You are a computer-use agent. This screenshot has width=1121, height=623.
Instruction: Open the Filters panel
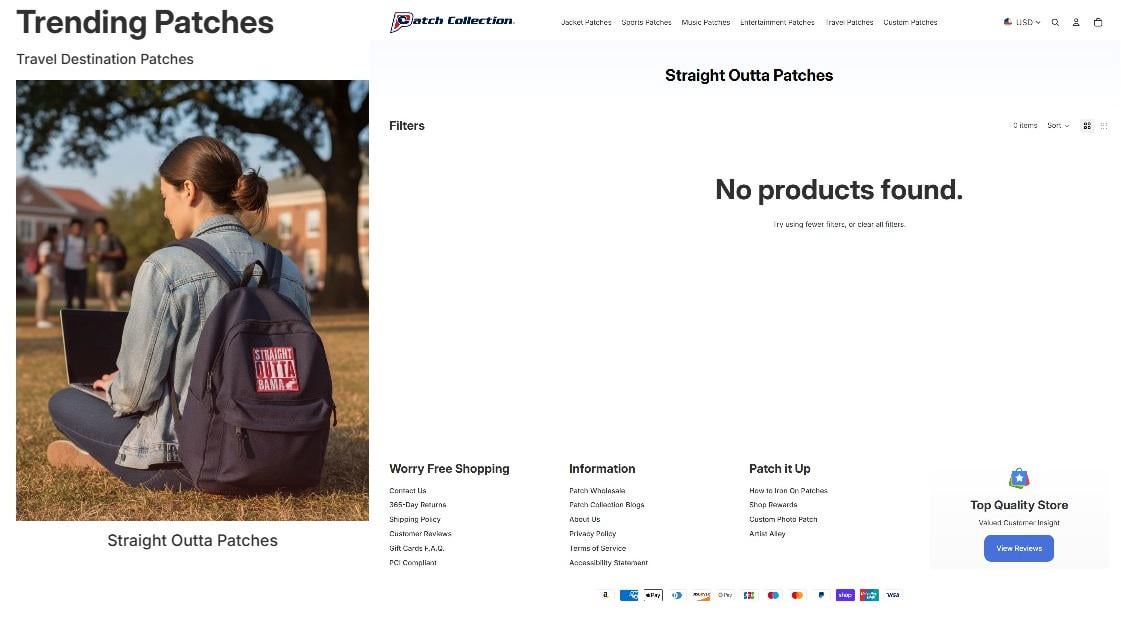click(407, 126)
